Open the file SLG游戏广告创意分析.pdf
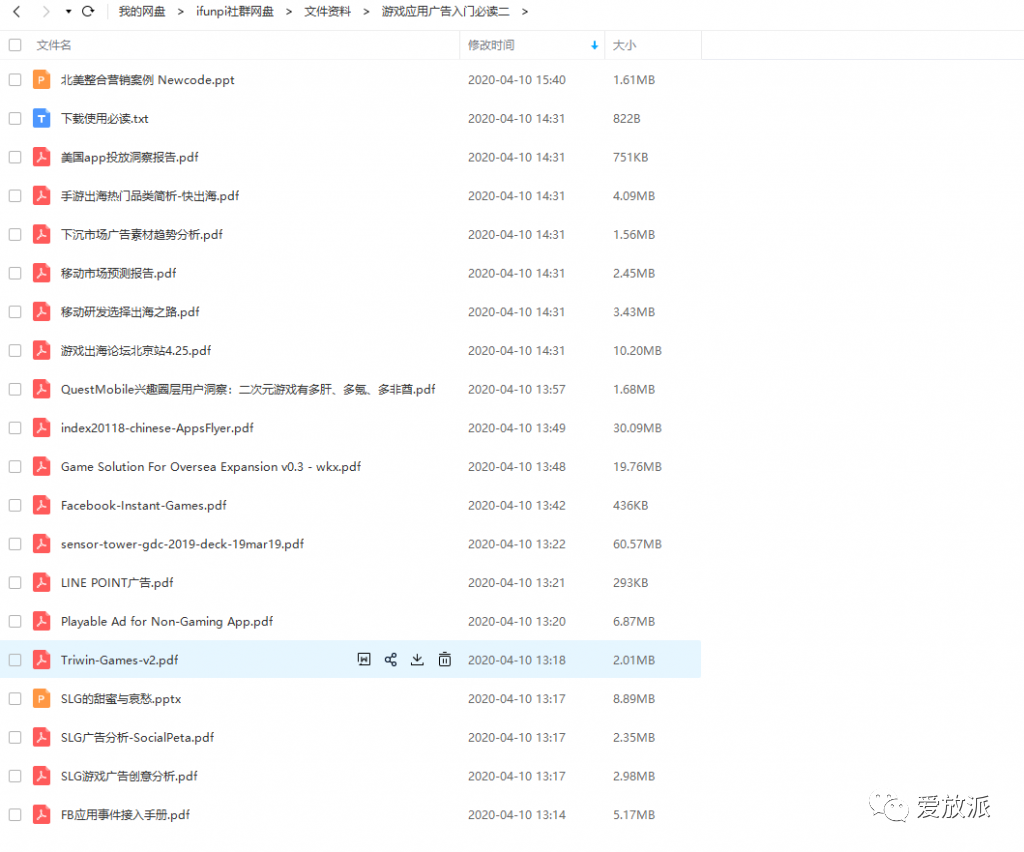The width and height of the screenshot is (1024, 852). [x=129, y=776]
